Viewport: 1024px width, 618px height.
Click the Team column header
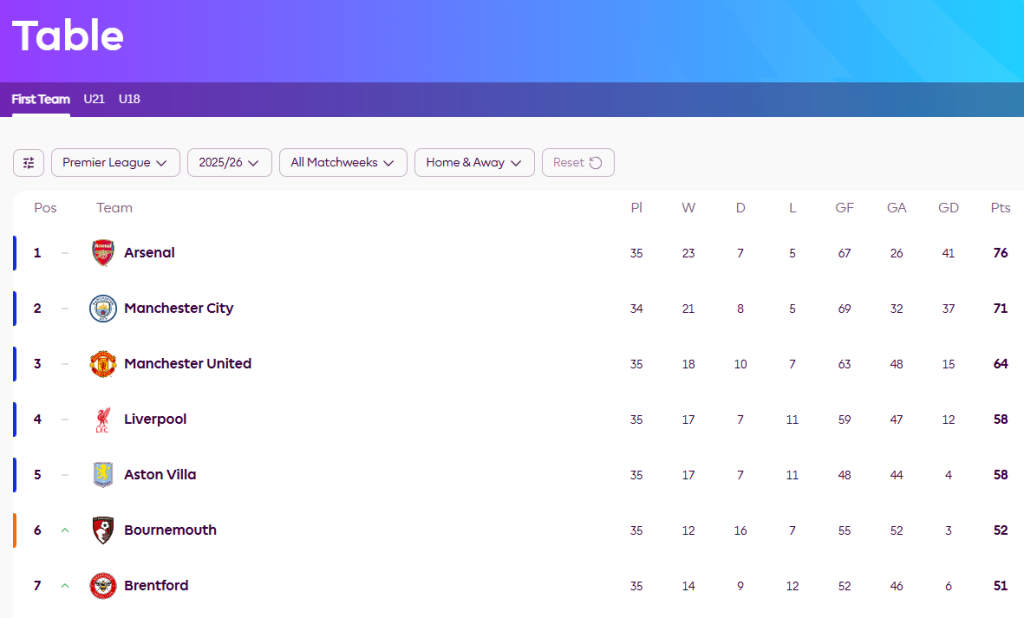pos(114,208)
